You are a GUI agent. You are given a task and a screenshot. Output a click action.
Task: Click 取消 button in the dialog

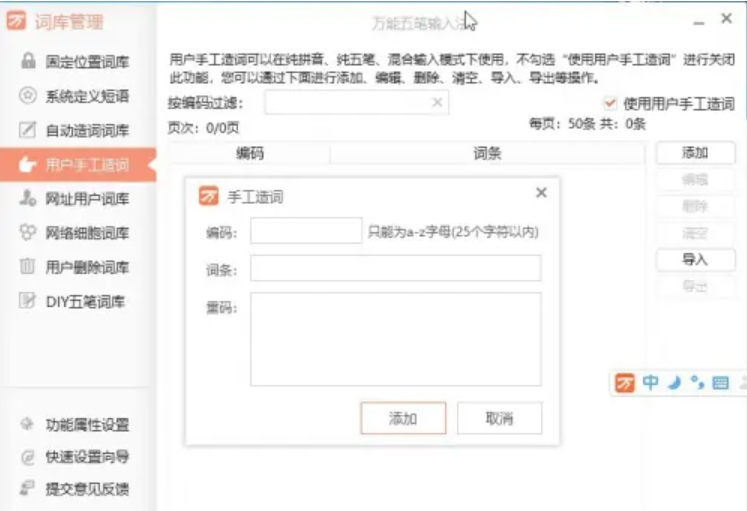click(x=499, y=418)
